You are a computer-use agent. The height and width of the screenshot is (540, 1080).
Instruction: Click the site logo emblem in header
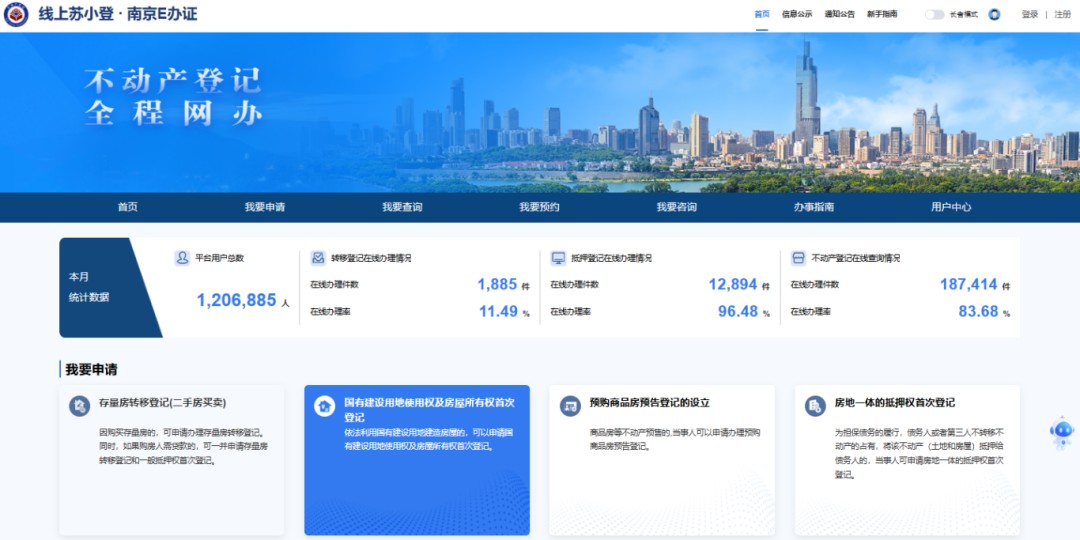tap(16, 15)
